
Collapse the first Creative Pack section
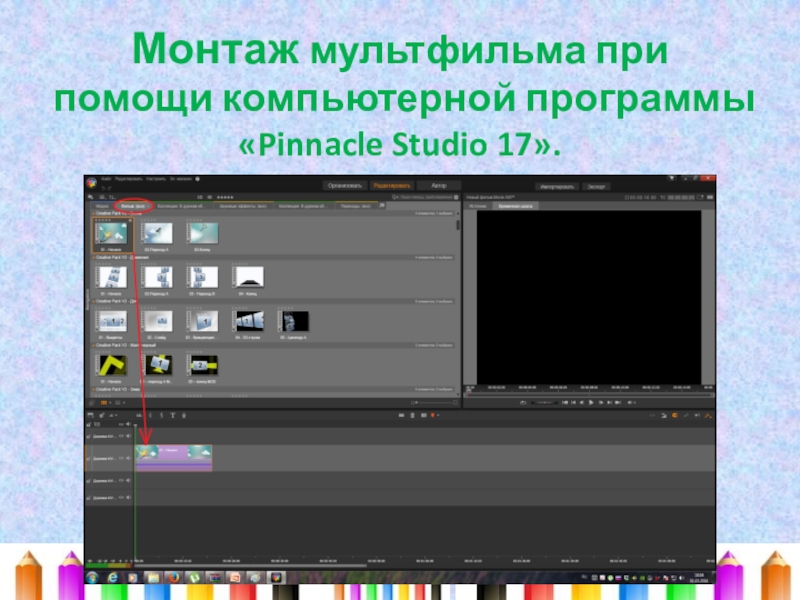point(93,213)
